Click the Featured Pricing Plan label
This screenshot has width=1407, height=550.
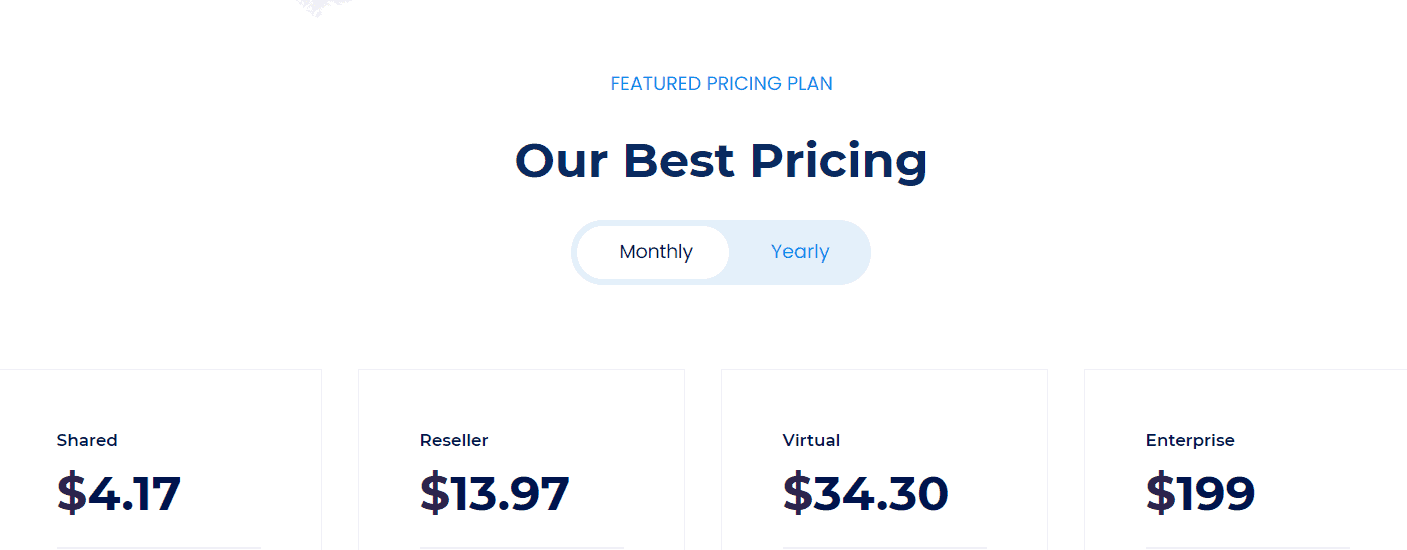(x=721, y=84)
